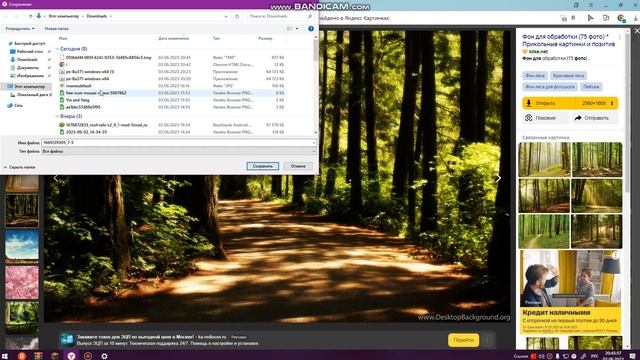Select Документы in navigation pane
This screenshot has height=360, width=640.
pyautogui.click(x=26, y=68)
